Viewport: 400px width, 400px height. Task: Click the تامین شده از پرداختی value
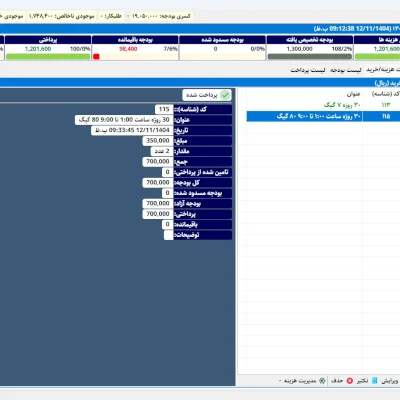(x=167, y=172)
